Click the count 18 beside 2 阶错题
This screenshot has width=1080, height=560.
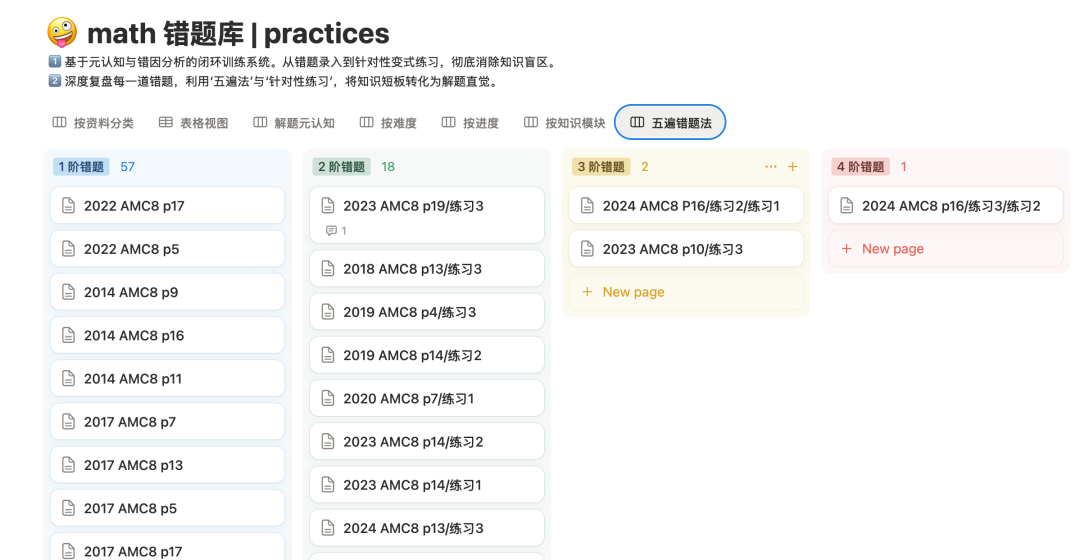[x=388, y=167]
